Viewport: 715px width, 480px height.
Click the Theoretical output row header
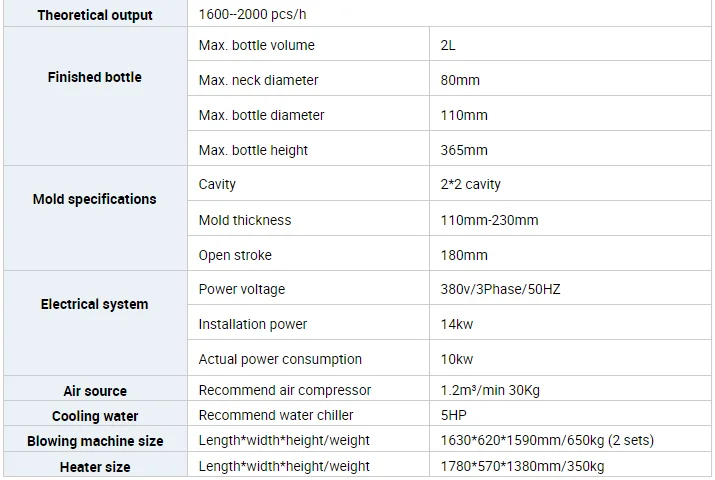pyautogui.click(x=95, y=15)
